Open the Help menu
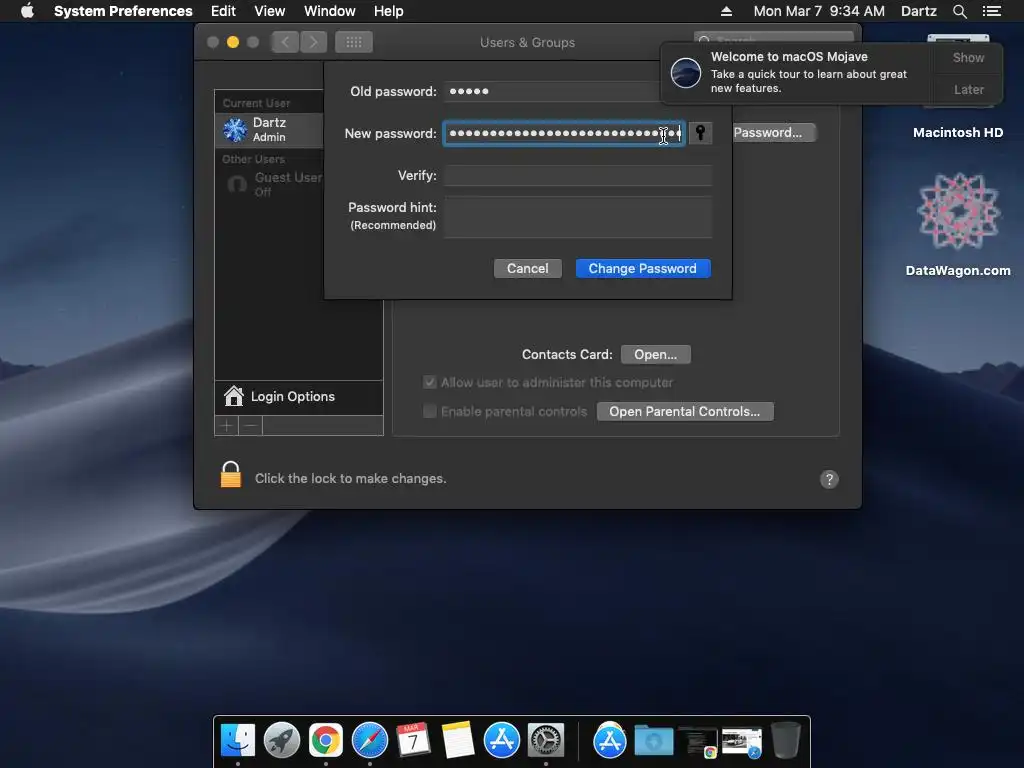 389,11
